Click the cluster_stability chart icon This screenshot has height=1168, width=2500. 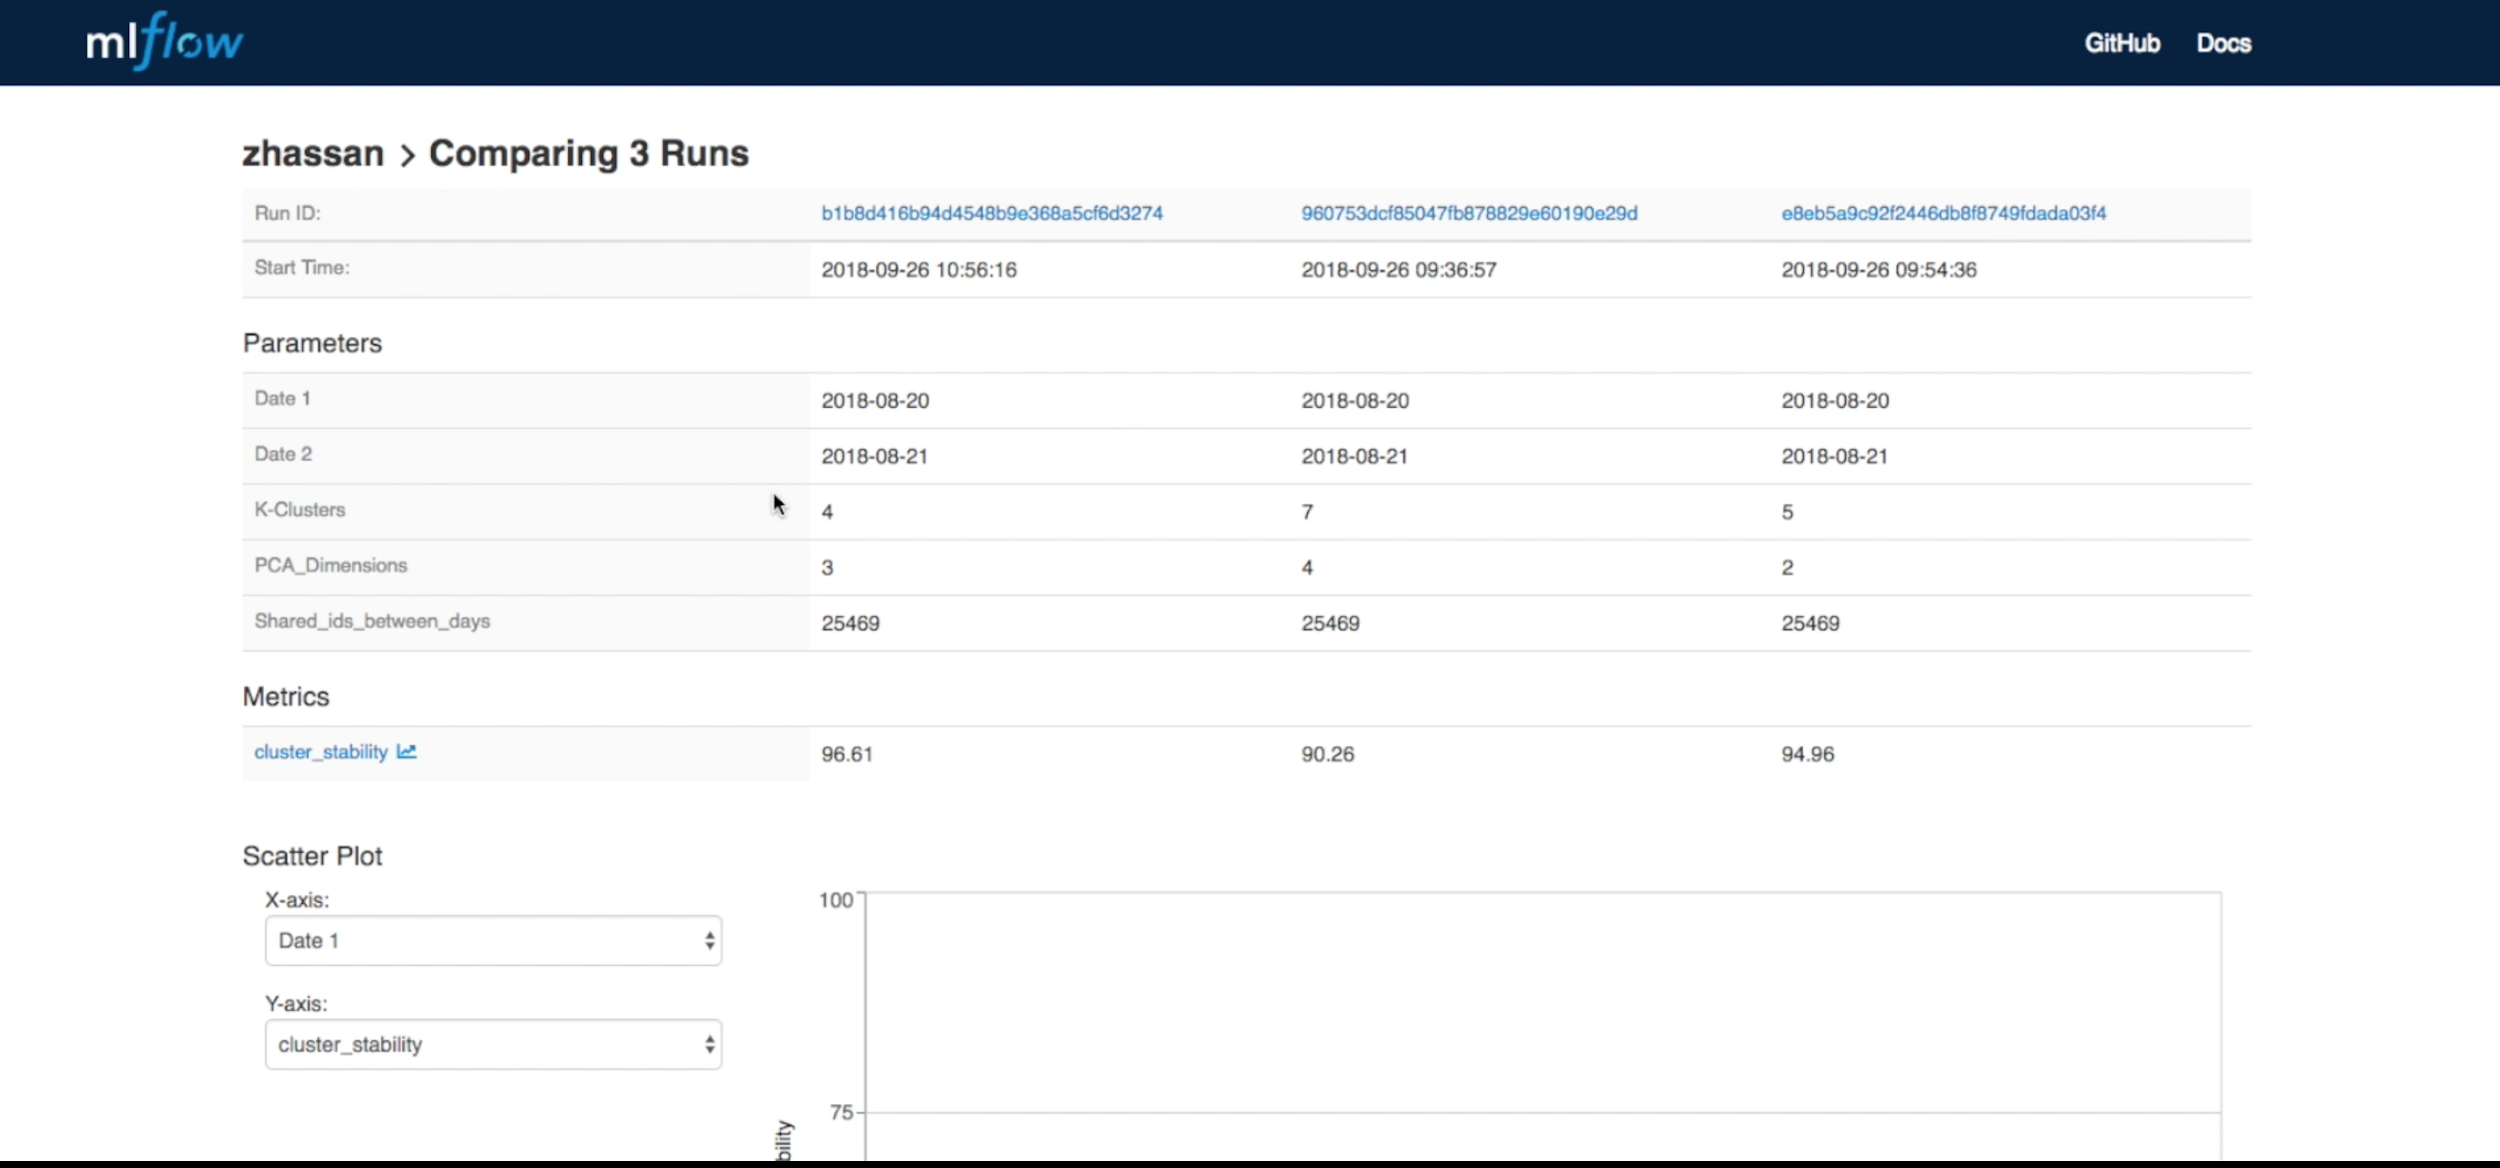(x=406, y=752)
